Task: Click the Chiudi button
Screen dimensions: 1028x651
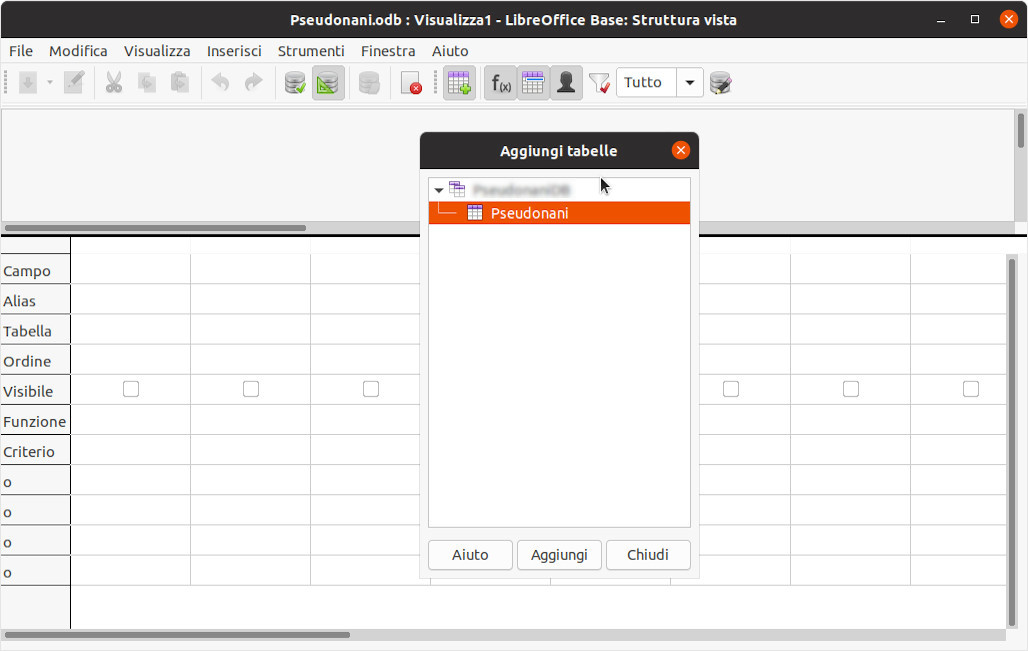Action: (x=648, y=555)
